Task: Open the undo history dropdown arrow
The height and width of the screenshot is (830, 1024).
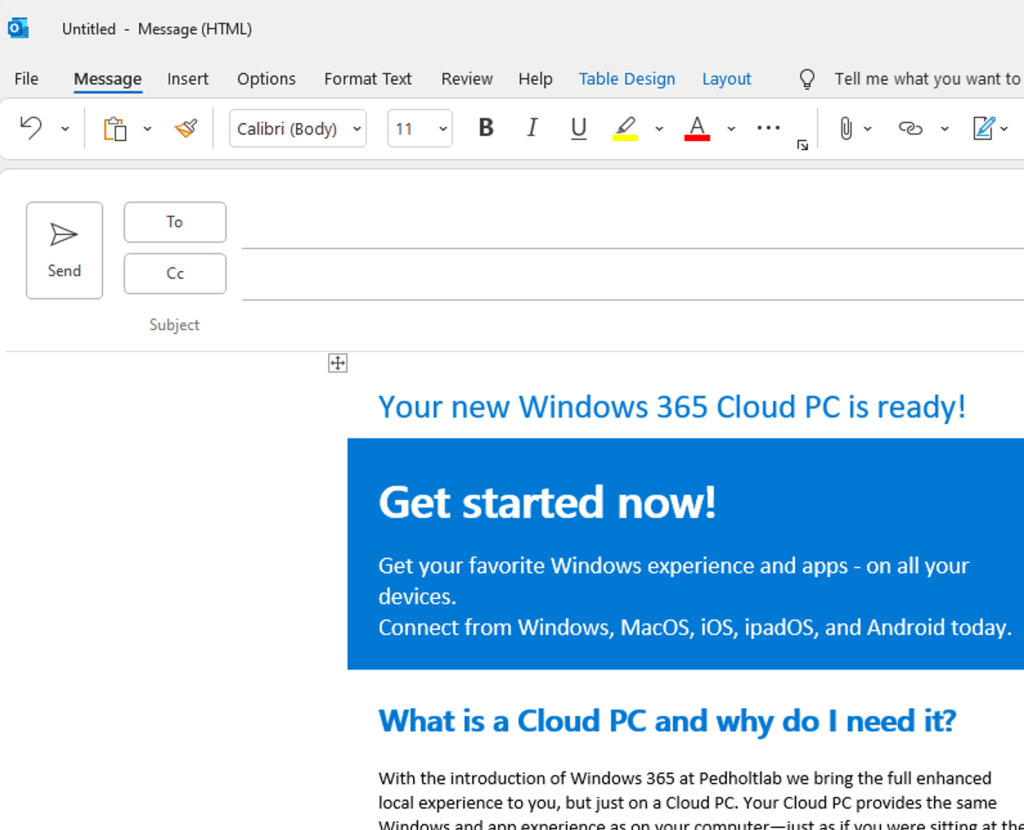Action: pos(65,129)
